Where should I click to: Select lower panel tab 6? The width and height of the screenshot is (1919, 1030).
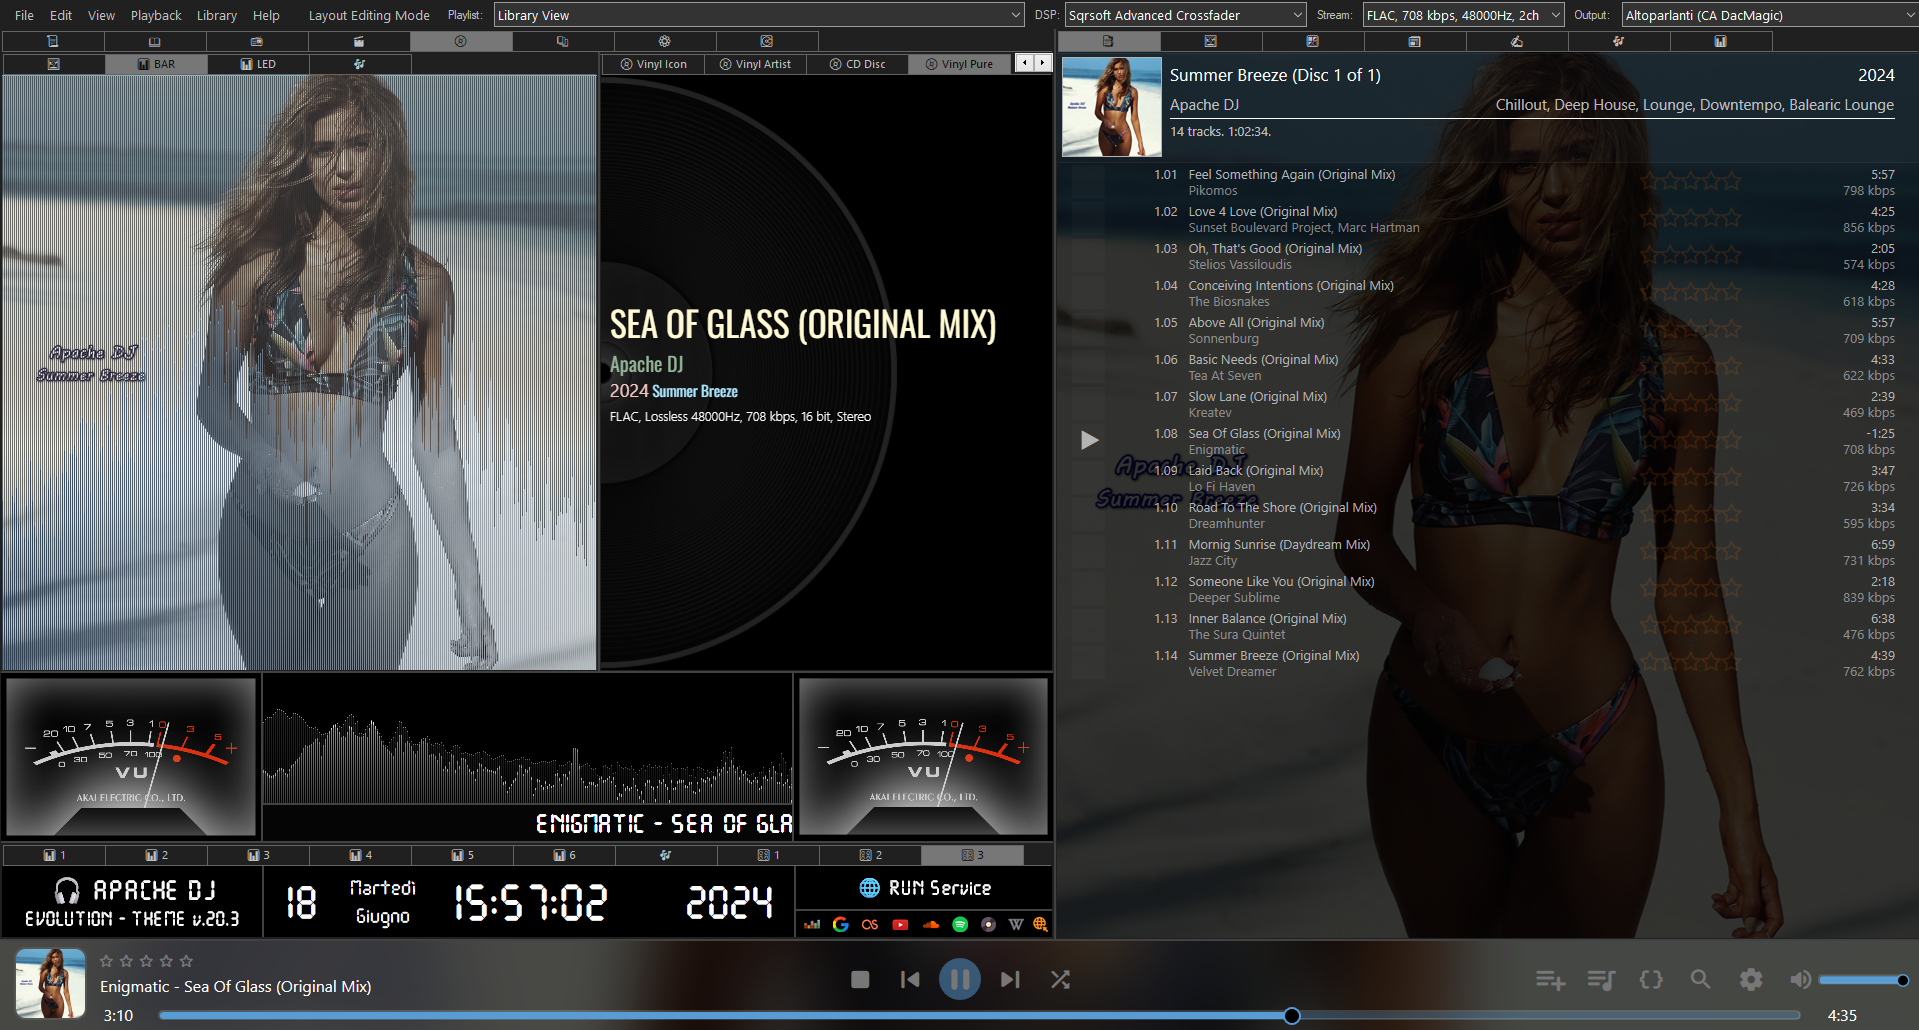pos(564,855)
